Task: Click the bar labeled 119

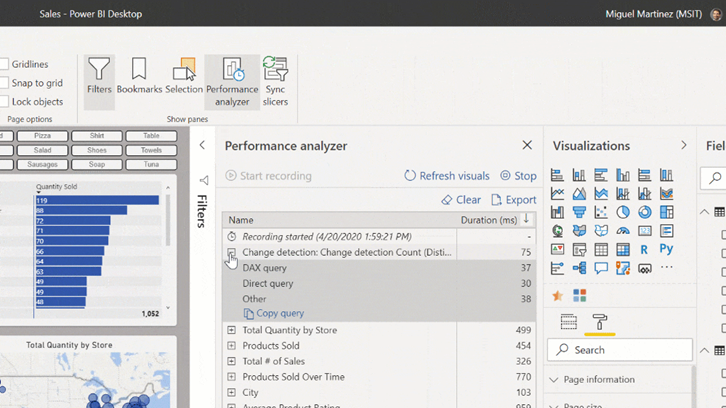Action: click(97, 200)
